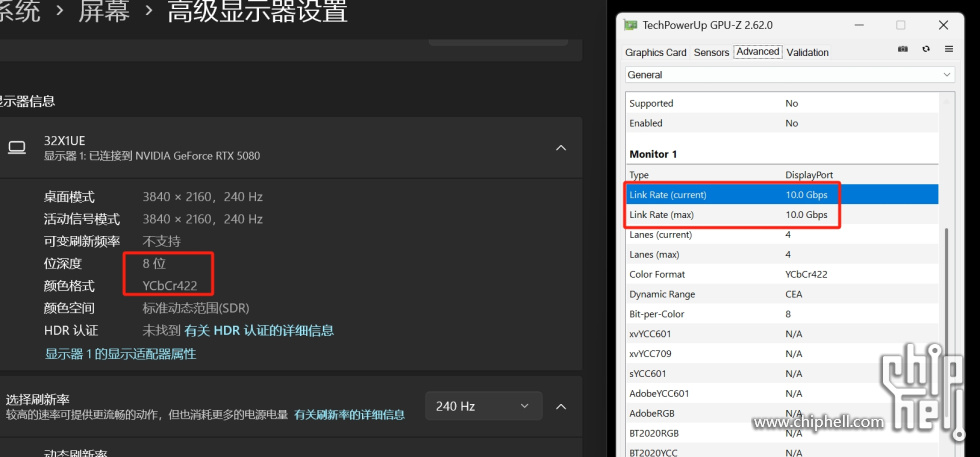Screen dimensions: 980x457
Task: Open the 240 Hz refresh rate dropdown
Action: tap(484, 406)
